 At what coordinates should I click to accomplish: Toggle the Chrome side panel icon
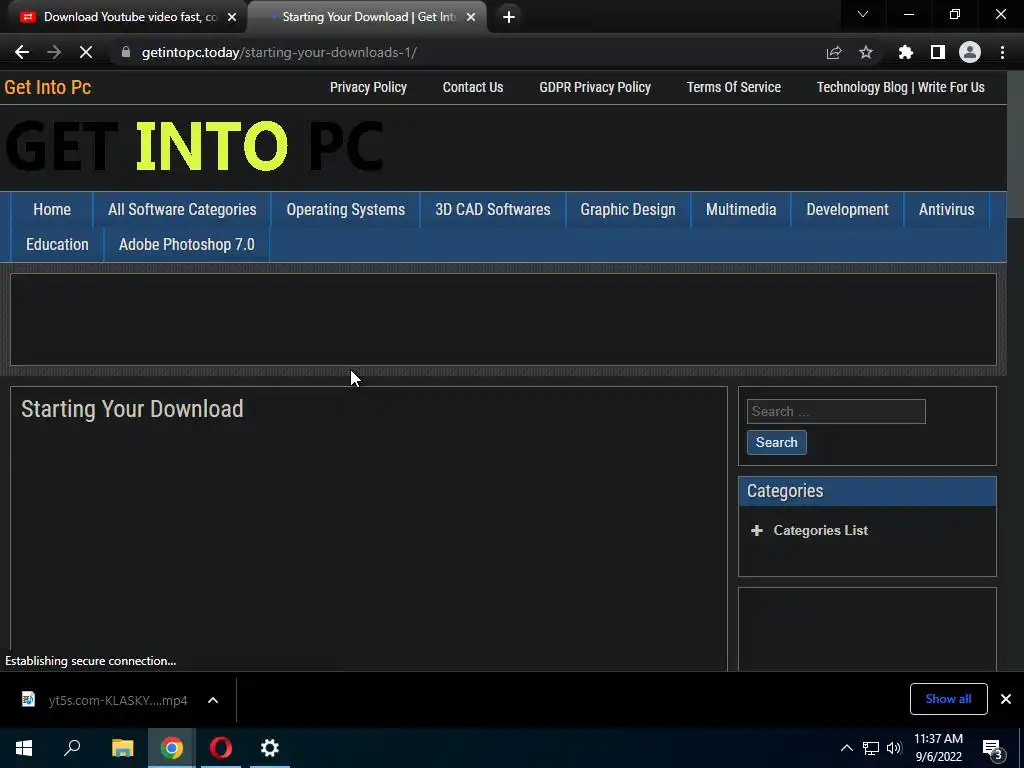(x=938, y=52)
